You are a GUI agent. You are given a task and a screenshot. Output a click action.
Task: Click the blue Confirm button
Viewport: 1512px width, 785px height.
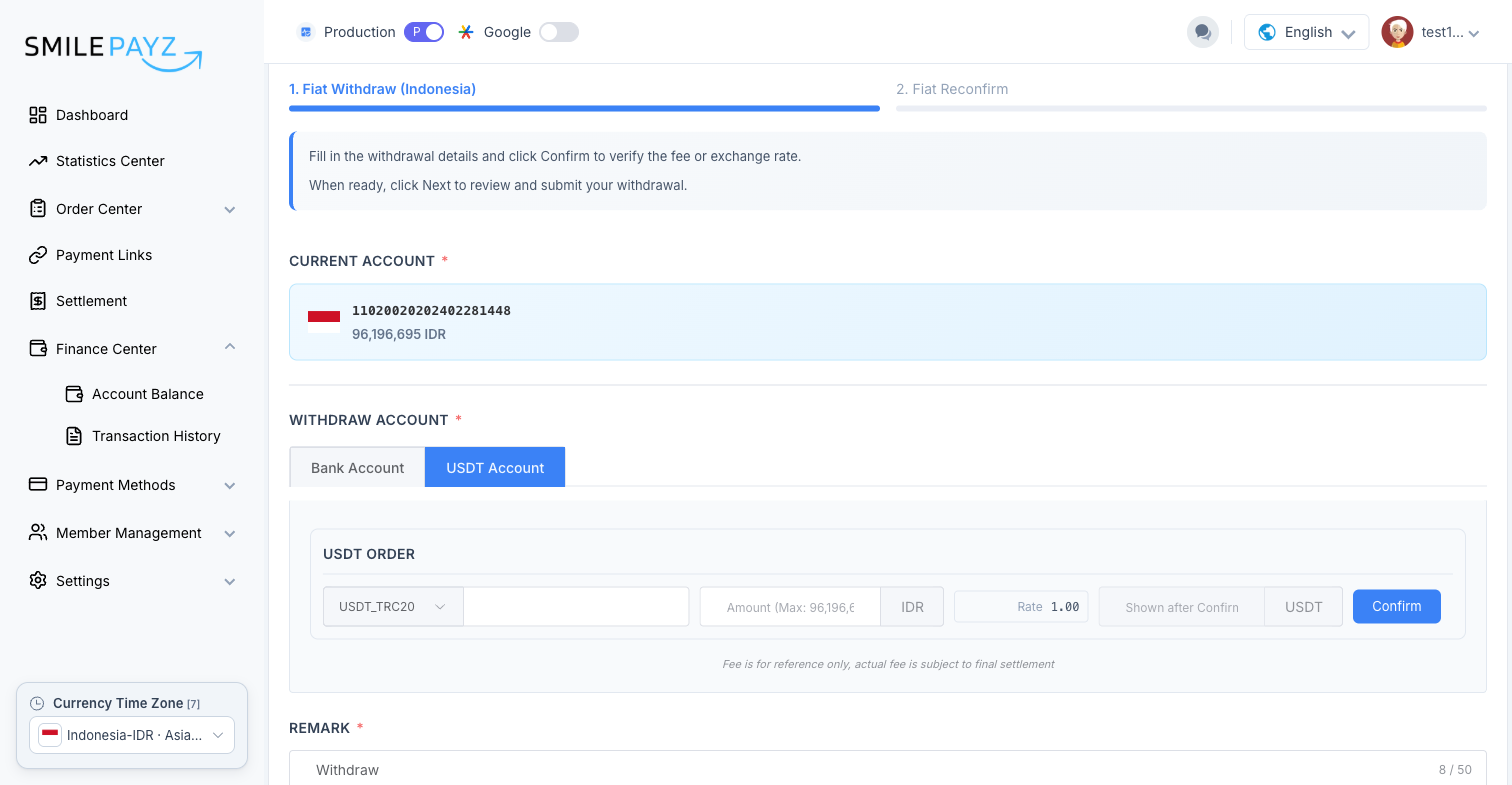(x=1397, y=606)
